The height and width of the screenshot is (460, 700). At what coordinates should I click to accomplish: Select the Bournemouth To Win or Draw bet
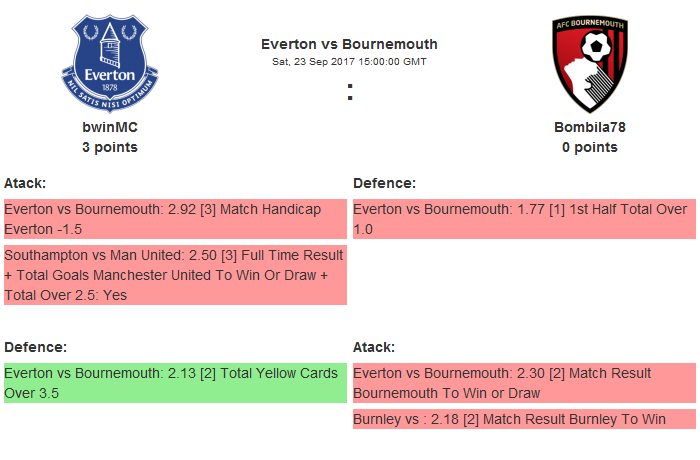pos(523,383)
